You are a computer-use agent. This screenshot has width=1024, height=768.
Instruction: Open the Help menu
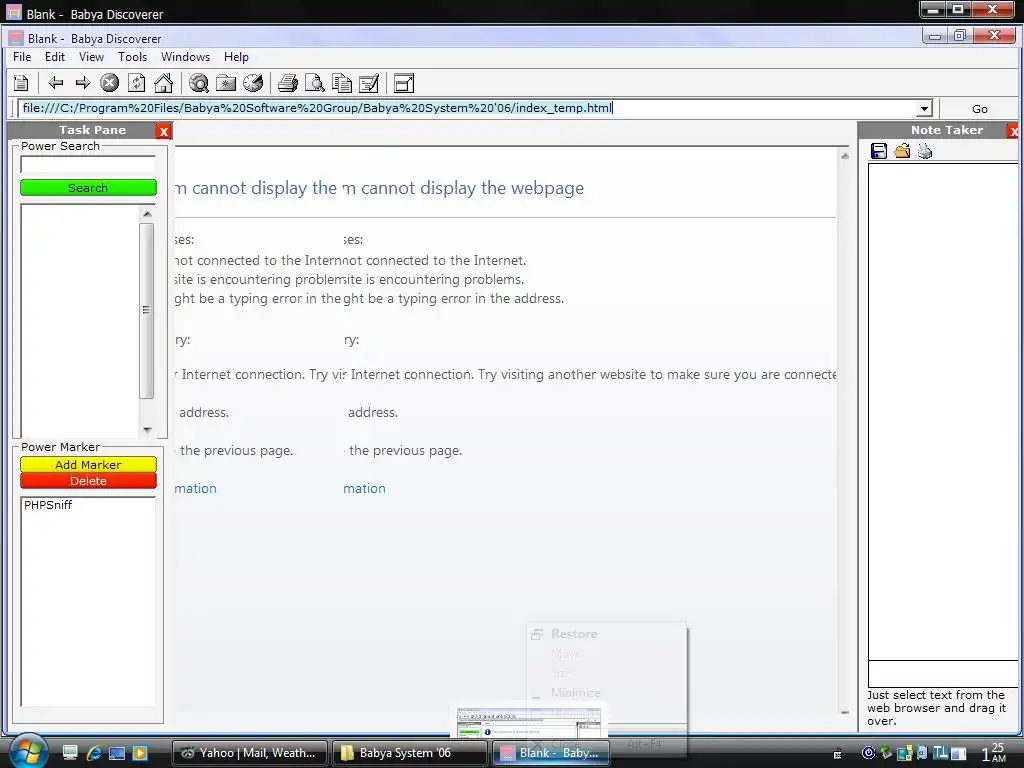(x=236, y=57)
